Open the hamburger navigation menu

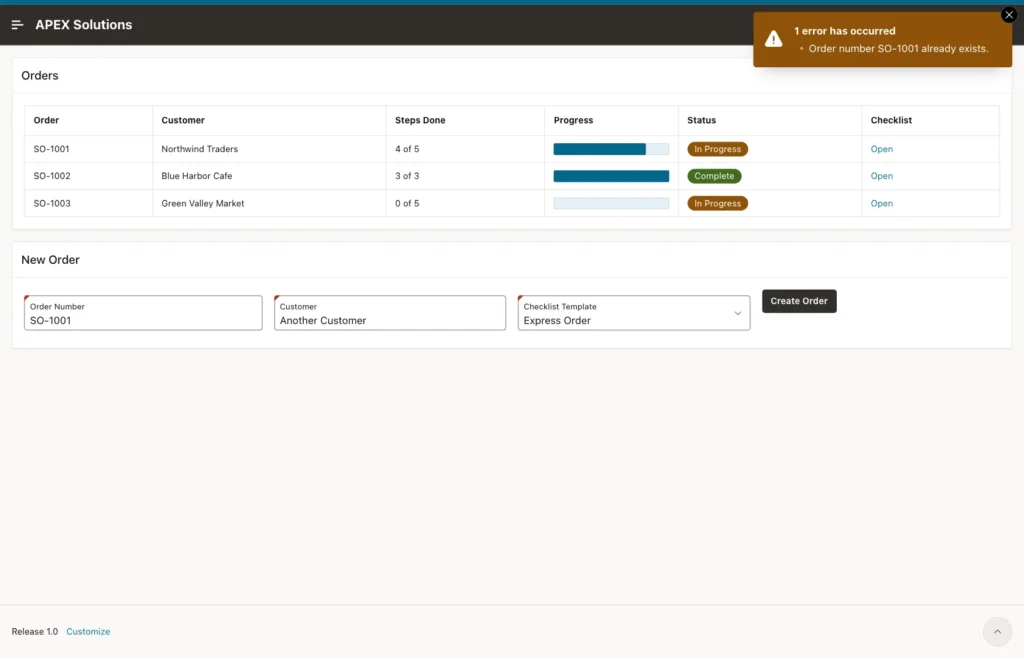pos(18,25)
